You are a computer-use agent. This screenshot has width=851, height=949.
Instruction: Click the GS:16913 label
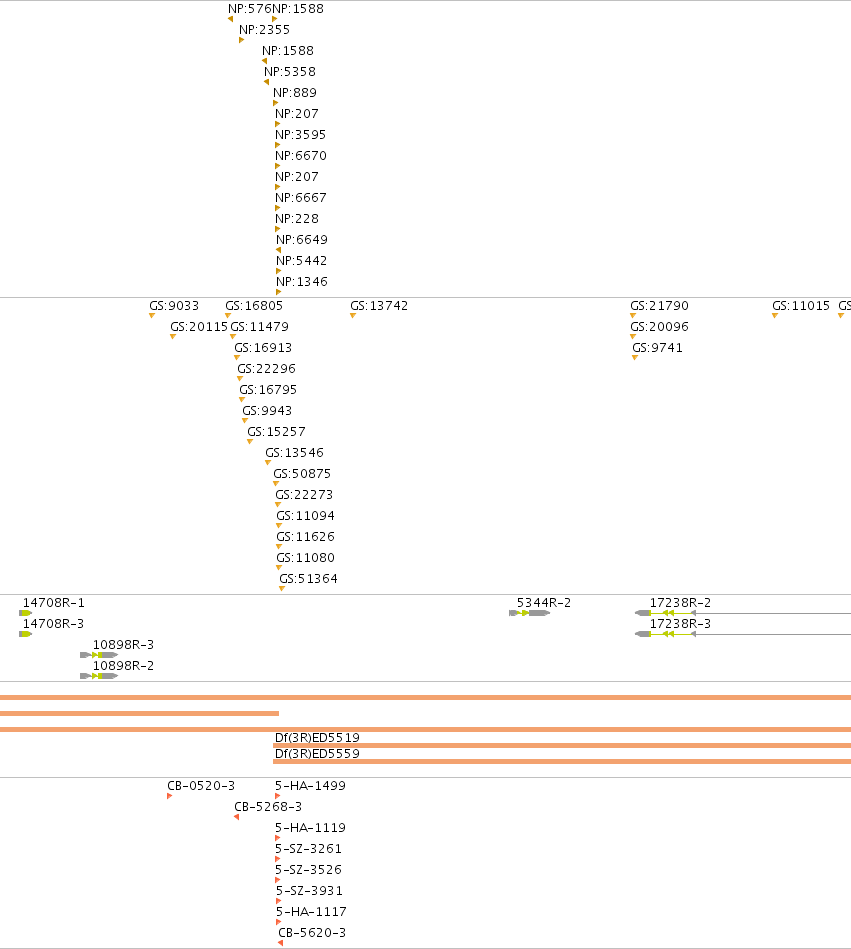click(263, 347)
